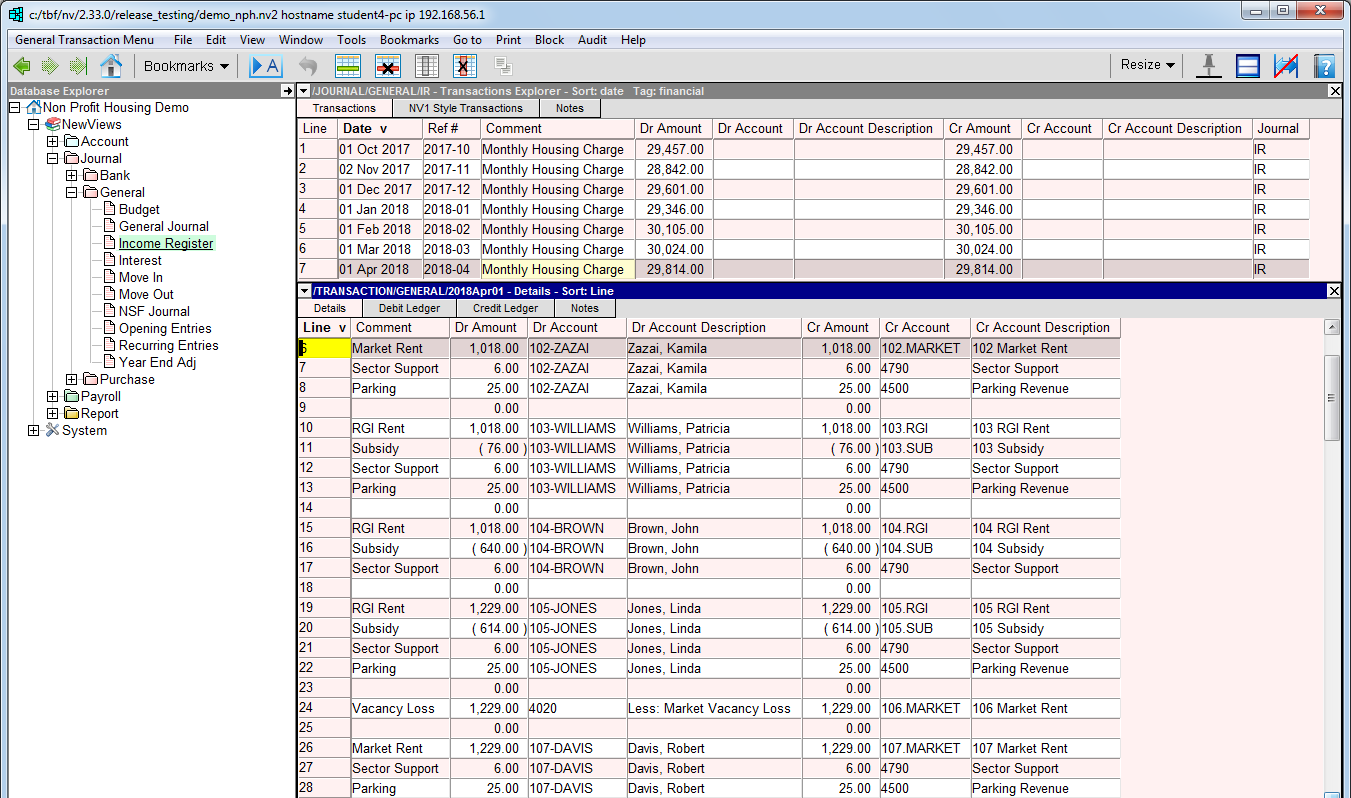Click the delete column icon with red X

point(464,66)
